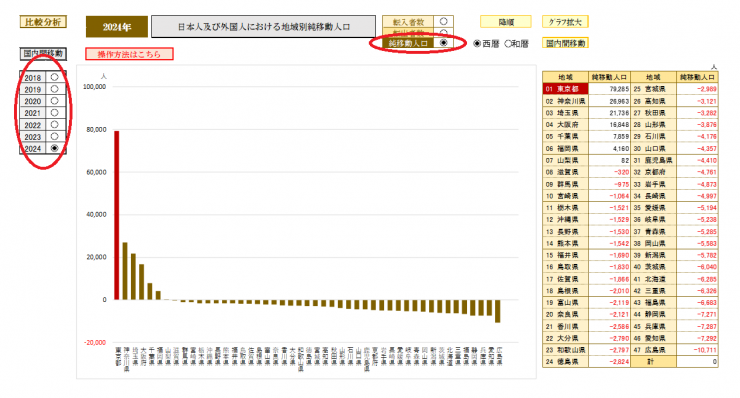The image size is (740, 398).
Task: Click the 01 東京都 cell in the table
Action: click(x=565, y=89)
